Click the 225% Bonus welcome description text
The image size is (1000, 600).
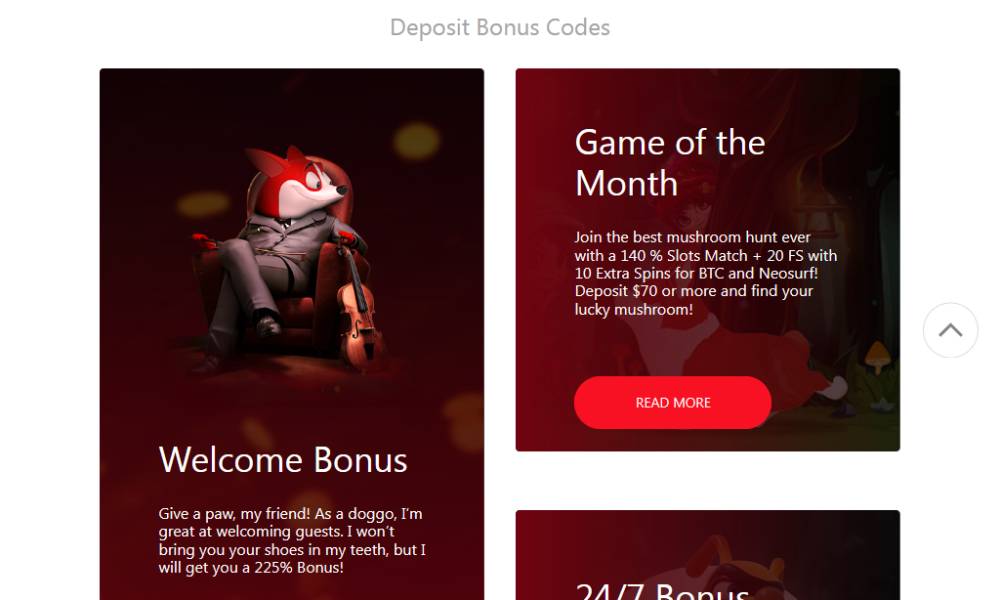pos(292,541)
